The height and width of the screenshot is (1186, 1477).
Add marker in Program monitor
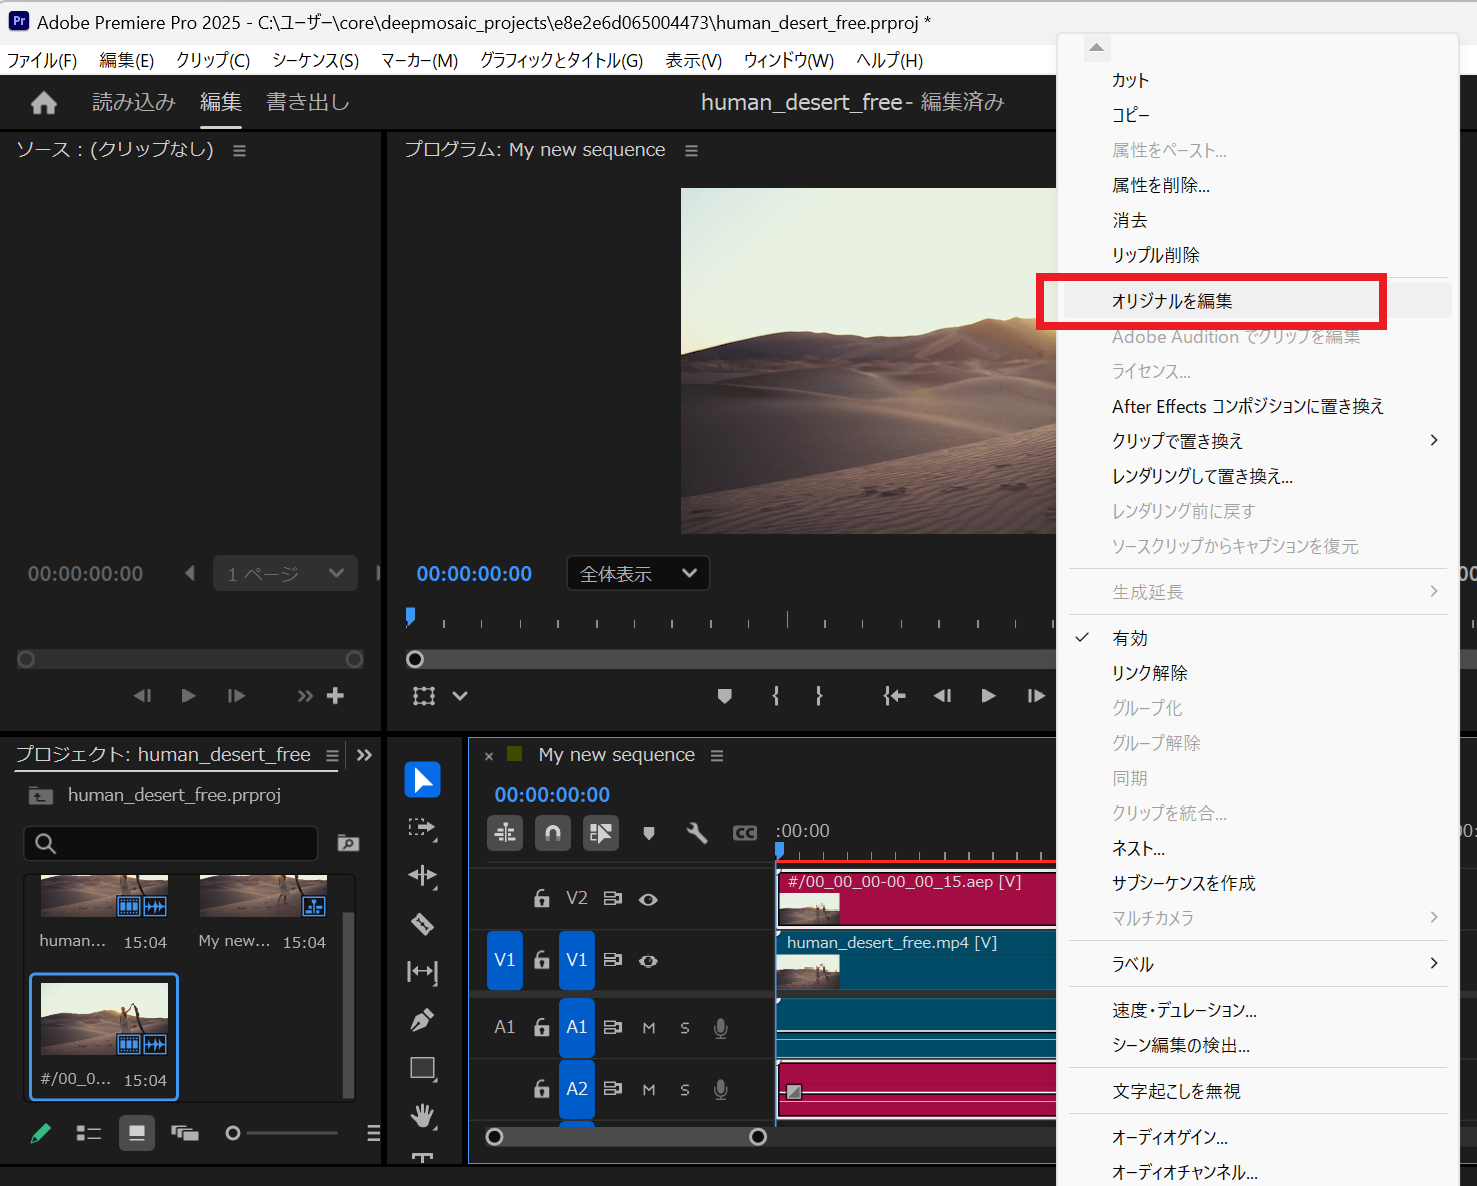pos(725,696)
